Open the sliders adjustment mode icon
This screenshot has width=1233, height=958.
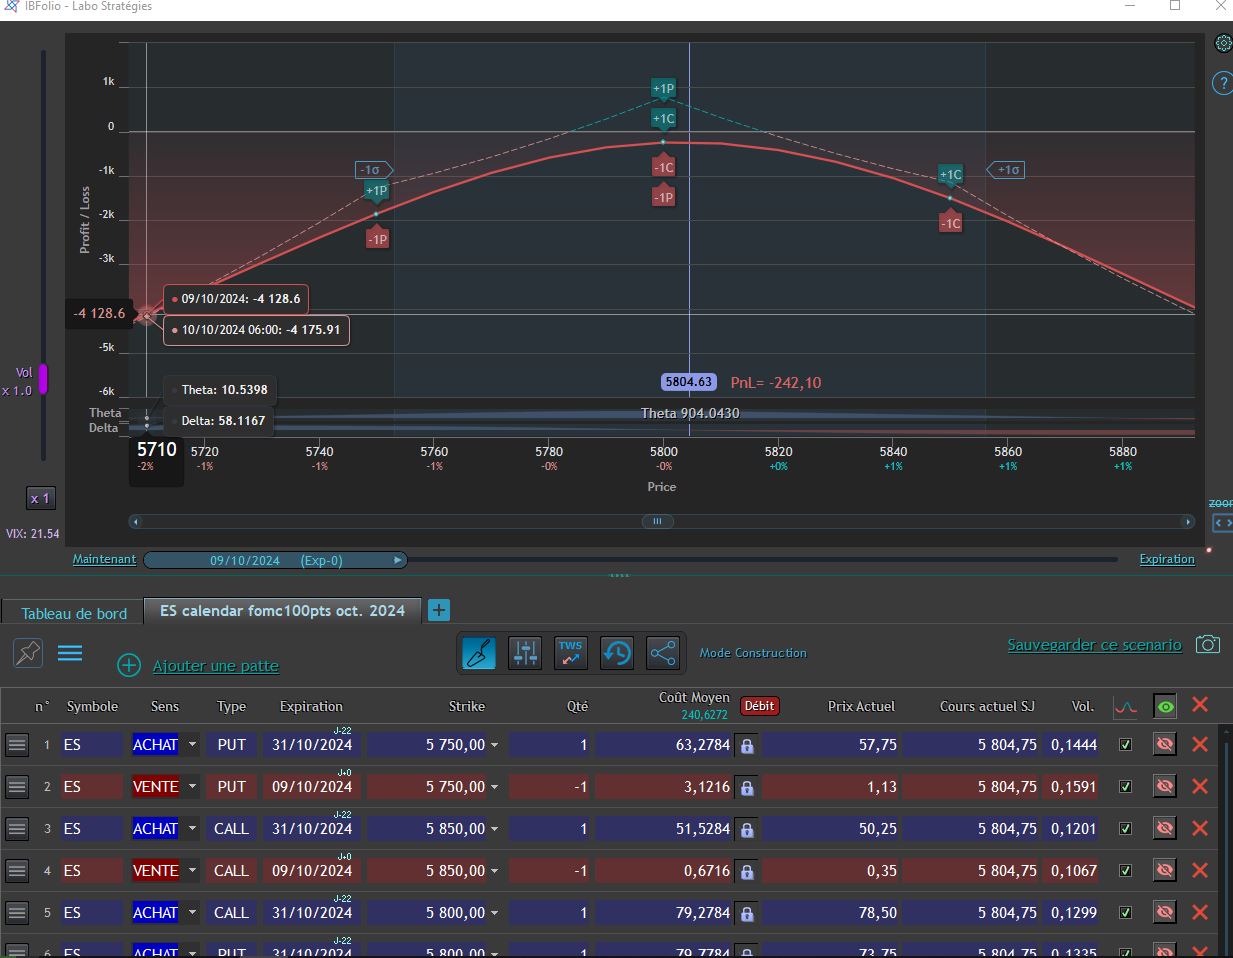click(x=525, y=653)
